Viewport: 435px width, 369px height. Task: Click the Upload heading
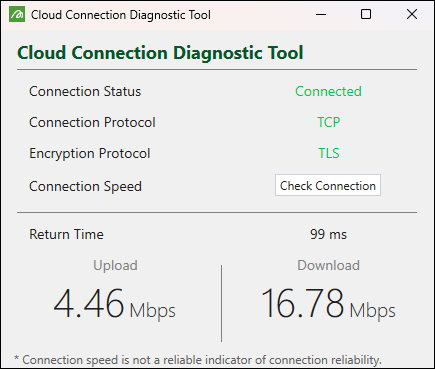coord(115,266)
